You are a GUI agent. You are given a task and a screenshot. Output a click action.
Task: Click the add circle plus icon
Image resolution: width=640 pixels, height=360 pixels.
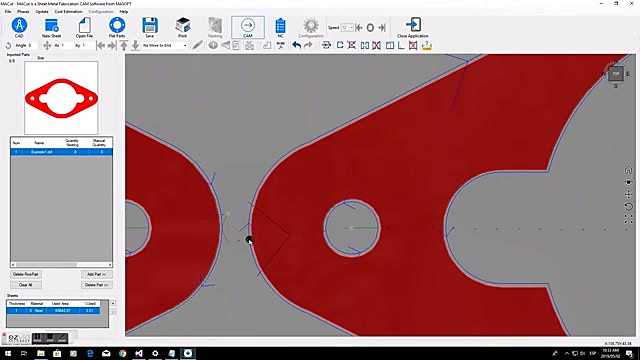(213, 45)
